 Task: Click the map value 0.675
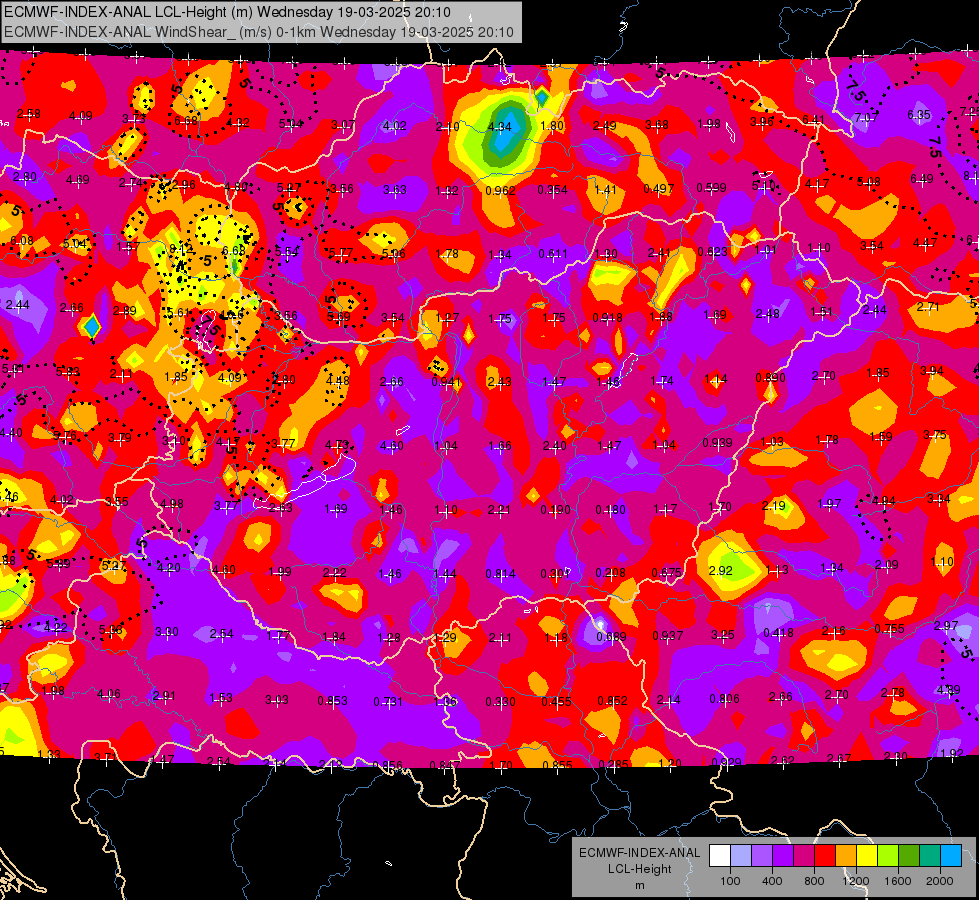[666, 573]
